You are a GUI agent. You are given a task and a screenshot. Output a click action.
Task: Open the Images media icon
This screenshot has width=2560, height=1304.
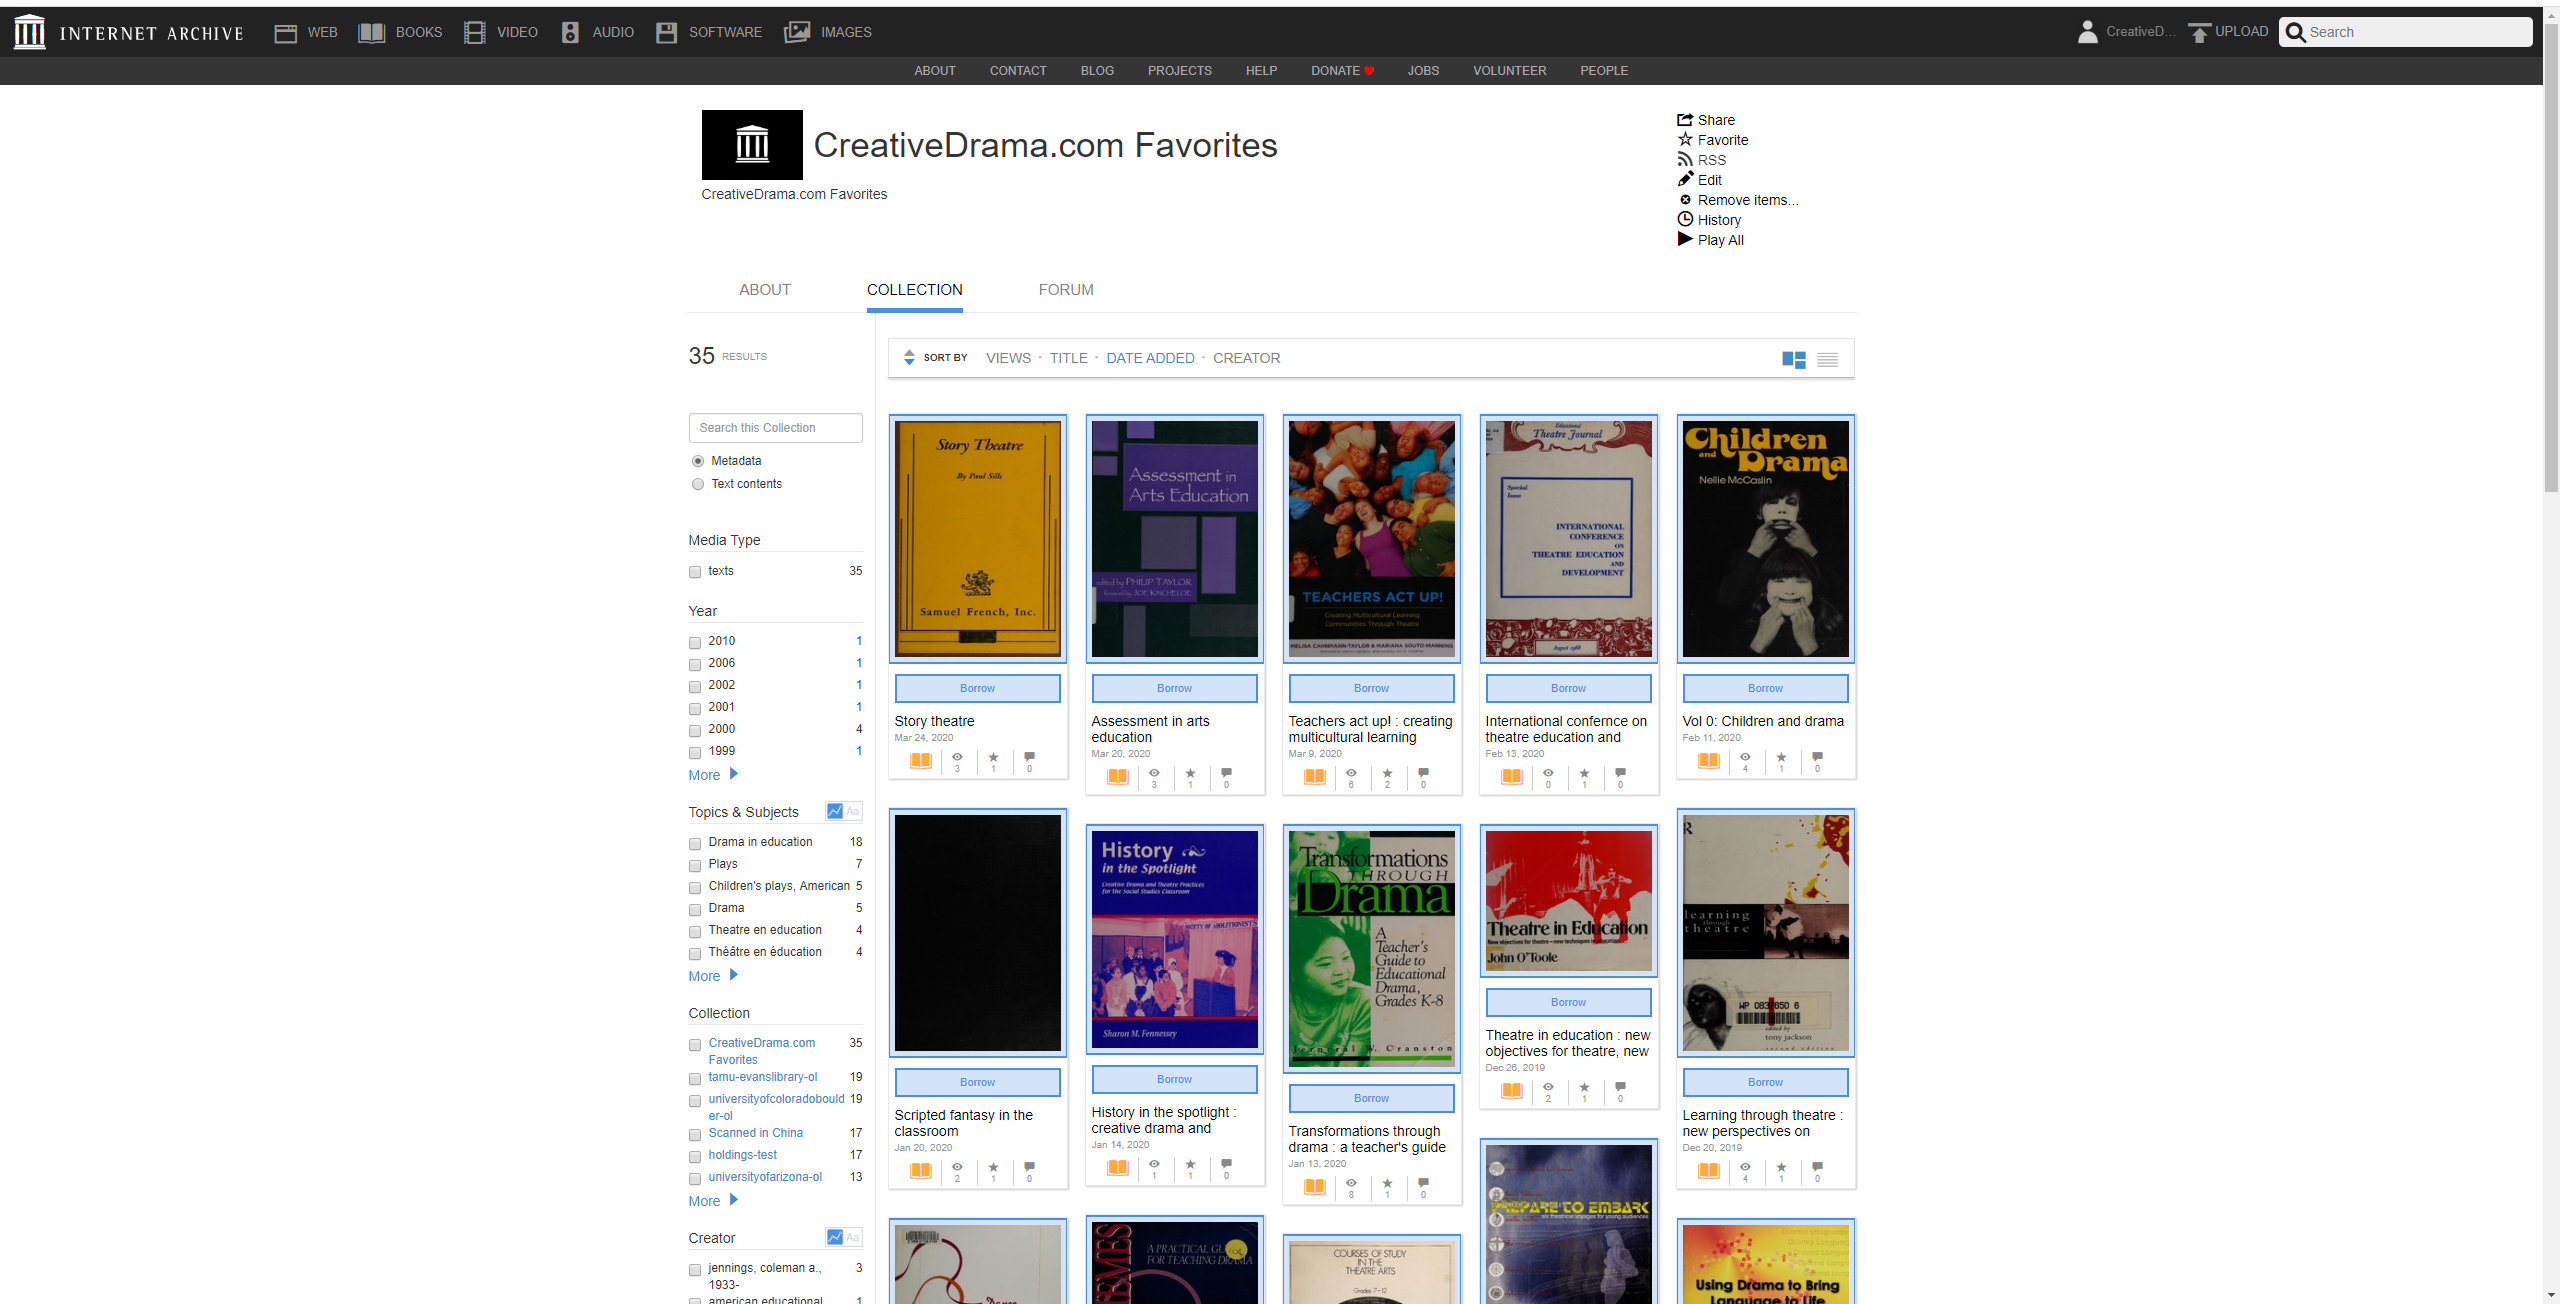[x=797, y=33]
